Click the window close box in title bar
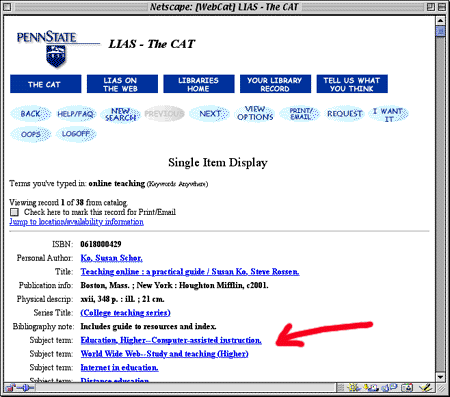 7,7
